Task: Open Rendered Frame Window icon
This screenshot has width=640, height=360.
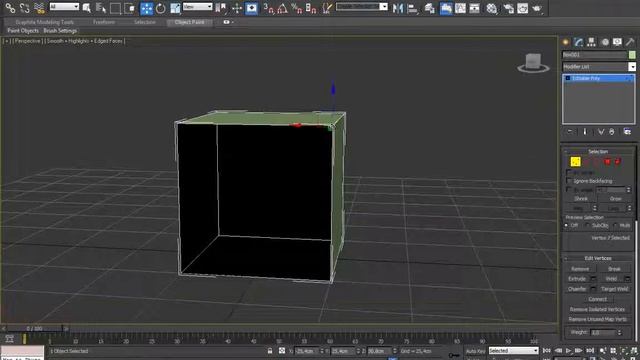Action: point(522,8)
